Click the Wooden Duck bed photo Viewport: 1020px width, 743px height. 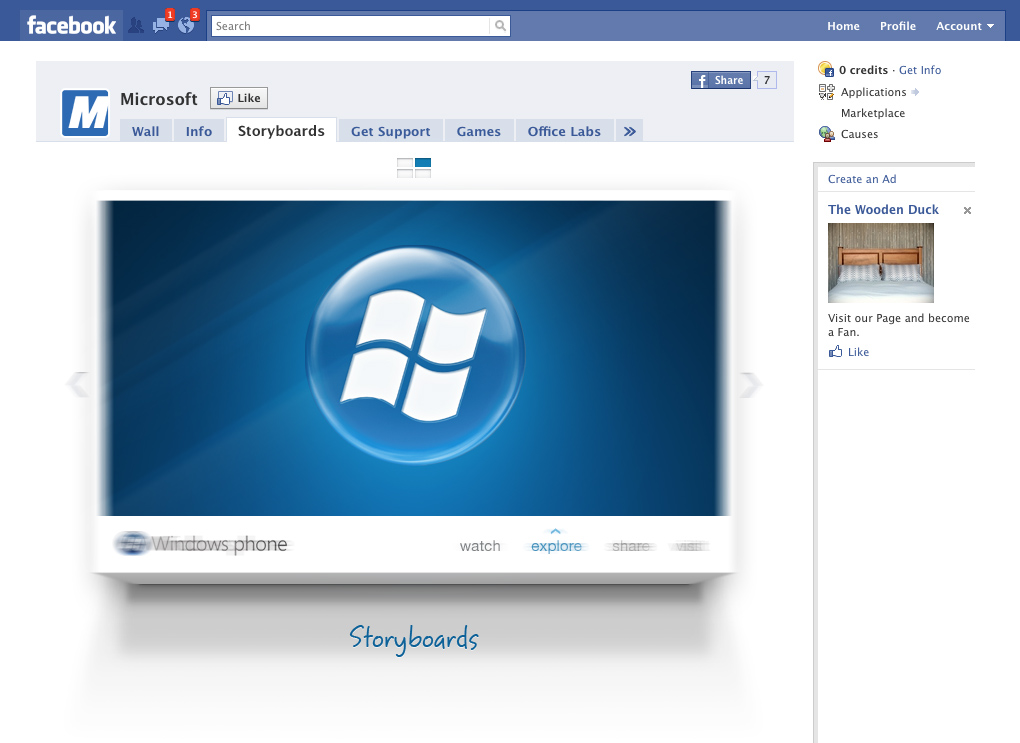pyautogui.click(x=881, y=263)
